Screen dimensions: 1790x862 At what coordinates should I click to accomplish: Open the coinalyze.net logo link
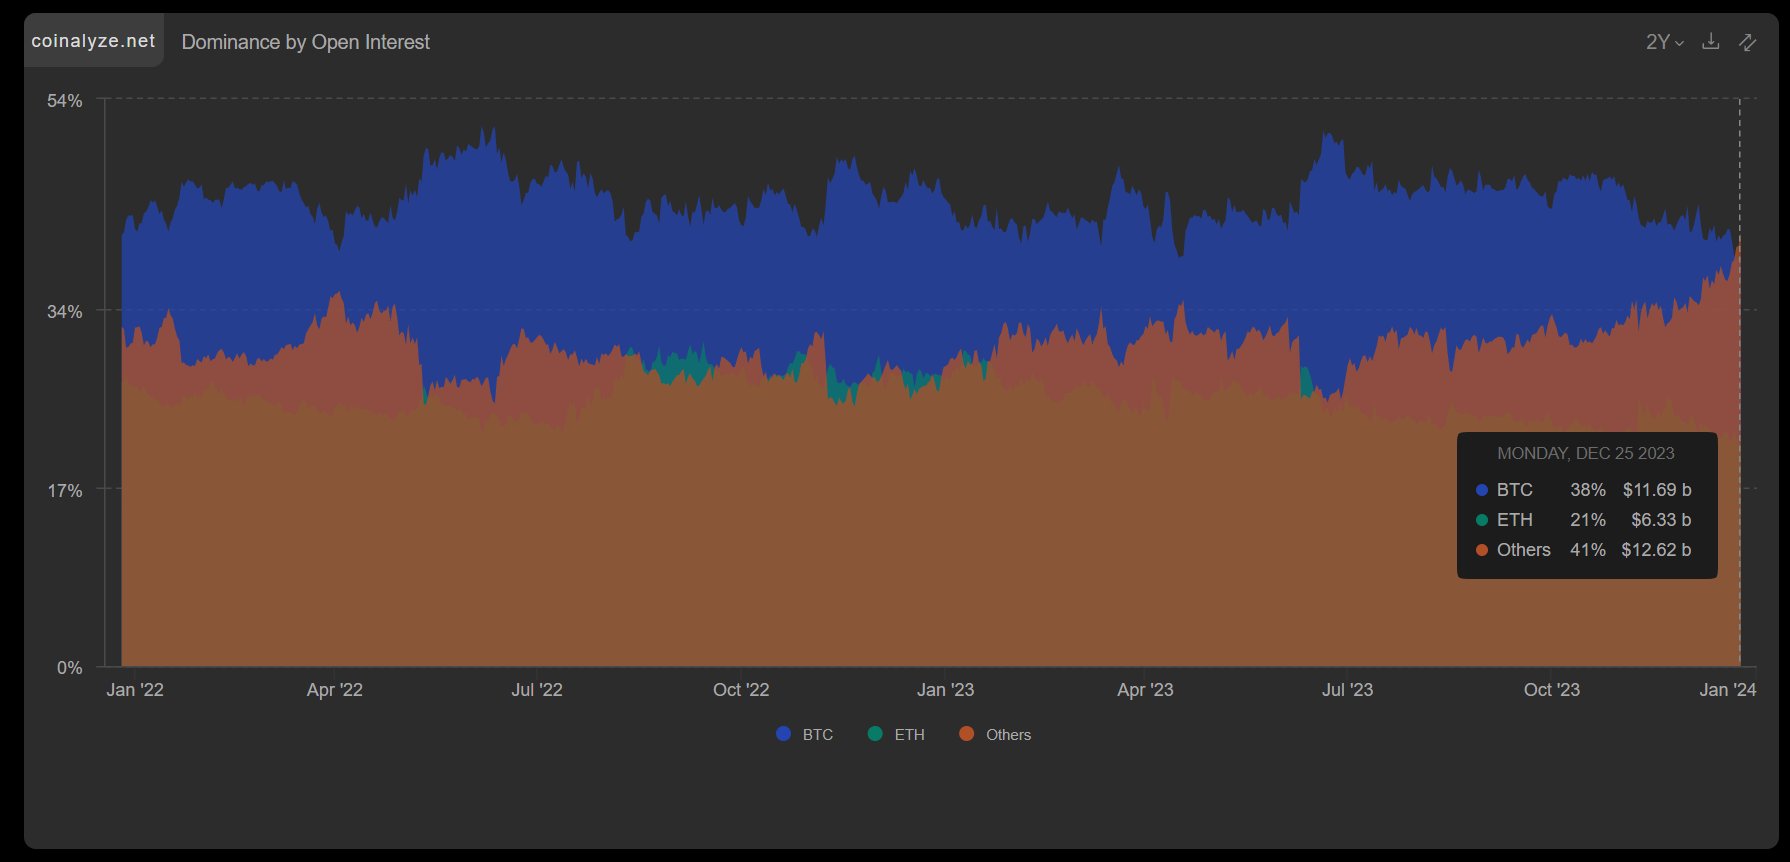(93, 41)
